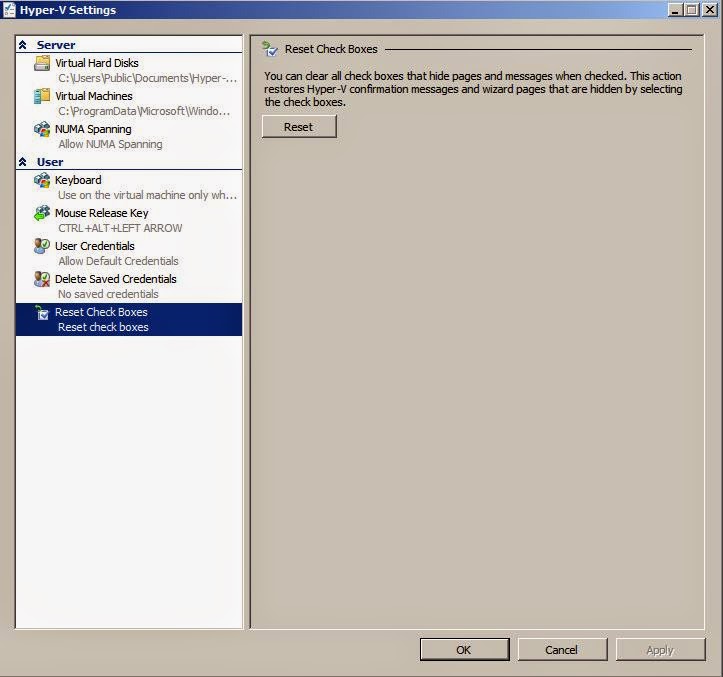Screen dimensions: 723x677
Task: Click the Virtual Hard Disks folder icon
Action: [x=42, y=63]
